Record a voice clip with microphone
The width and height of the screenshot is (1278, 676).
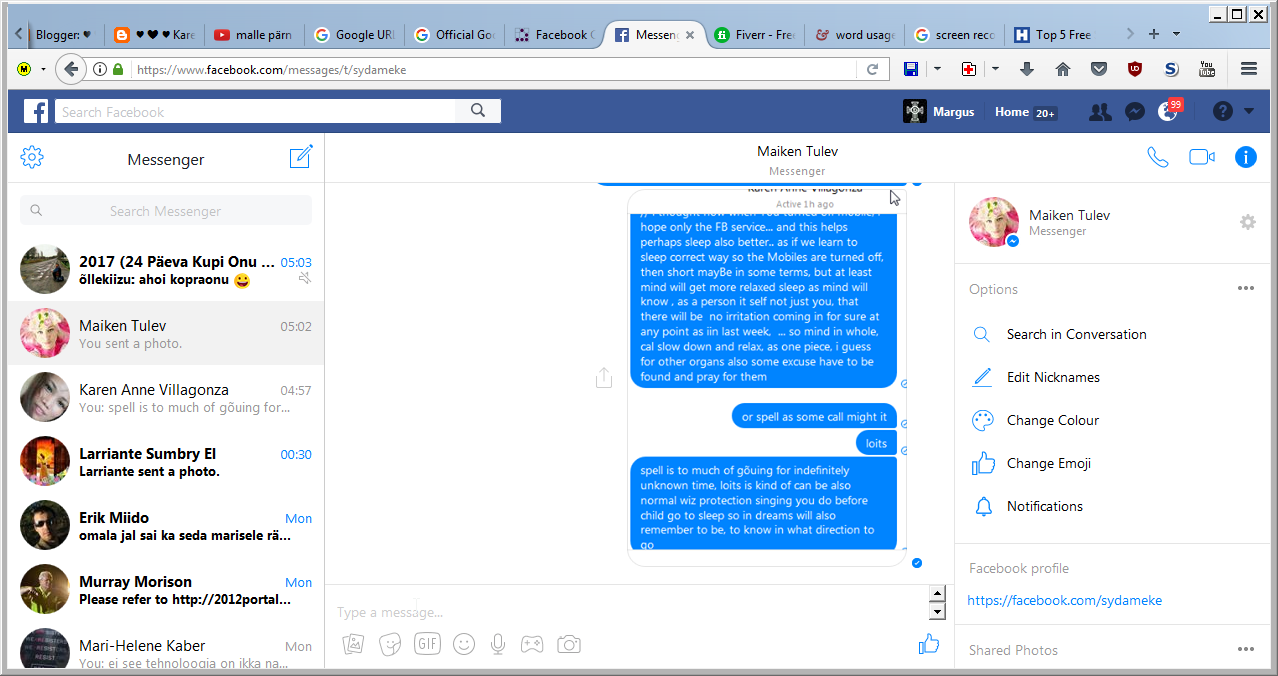tap(498, 644)
